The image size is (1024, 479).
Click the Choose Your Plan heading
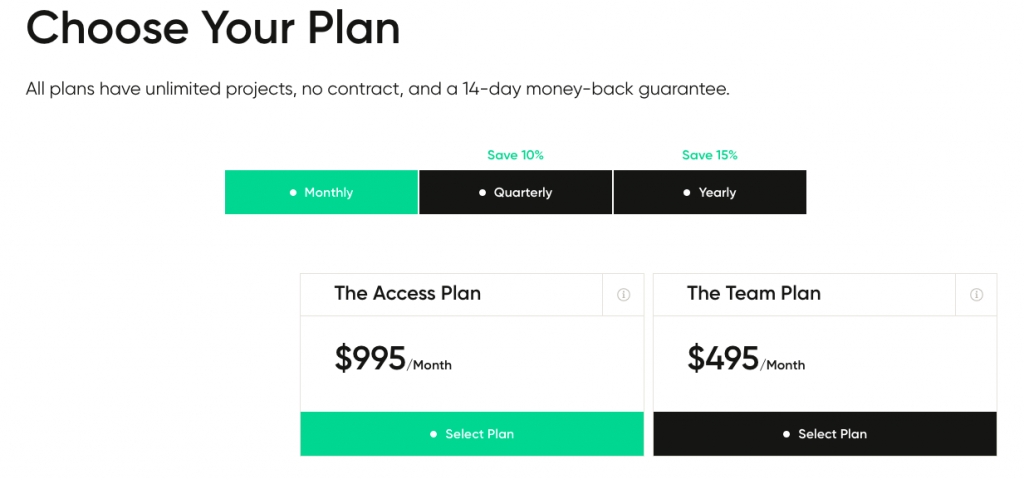[x=213, y=27]
